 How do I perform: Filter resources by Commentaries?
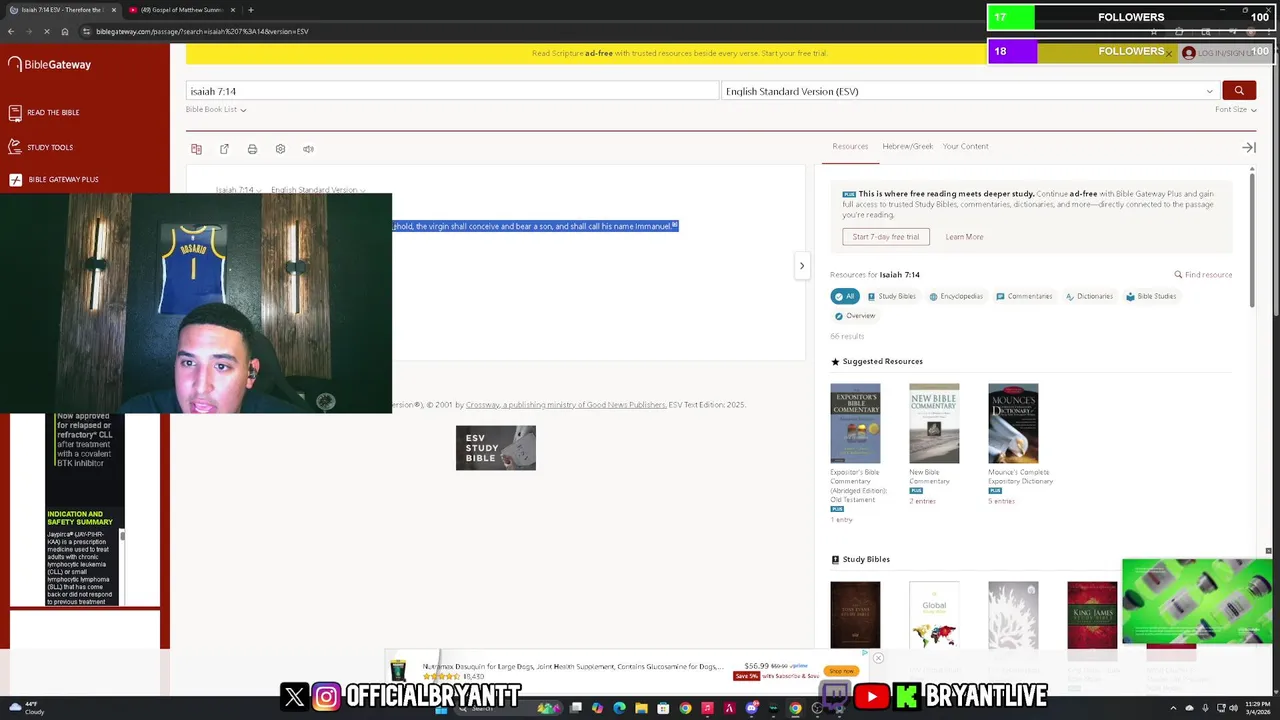pos(1024,296)
